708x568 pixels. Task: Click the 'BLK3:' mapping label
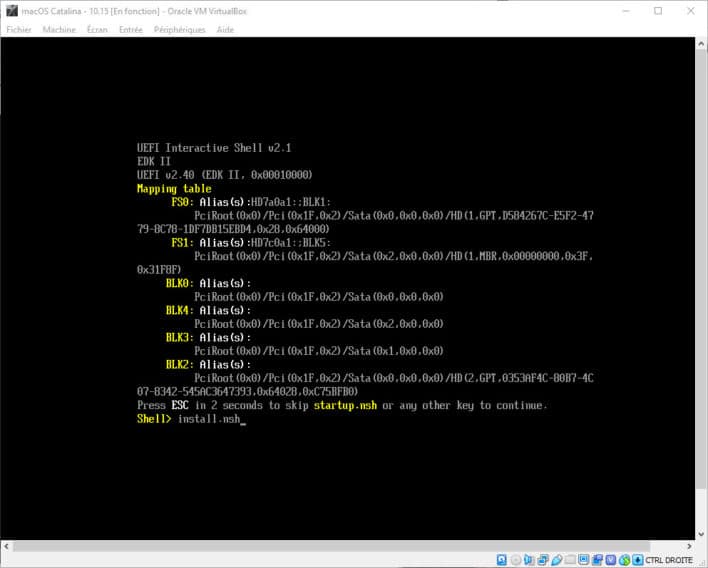[180, 338]
